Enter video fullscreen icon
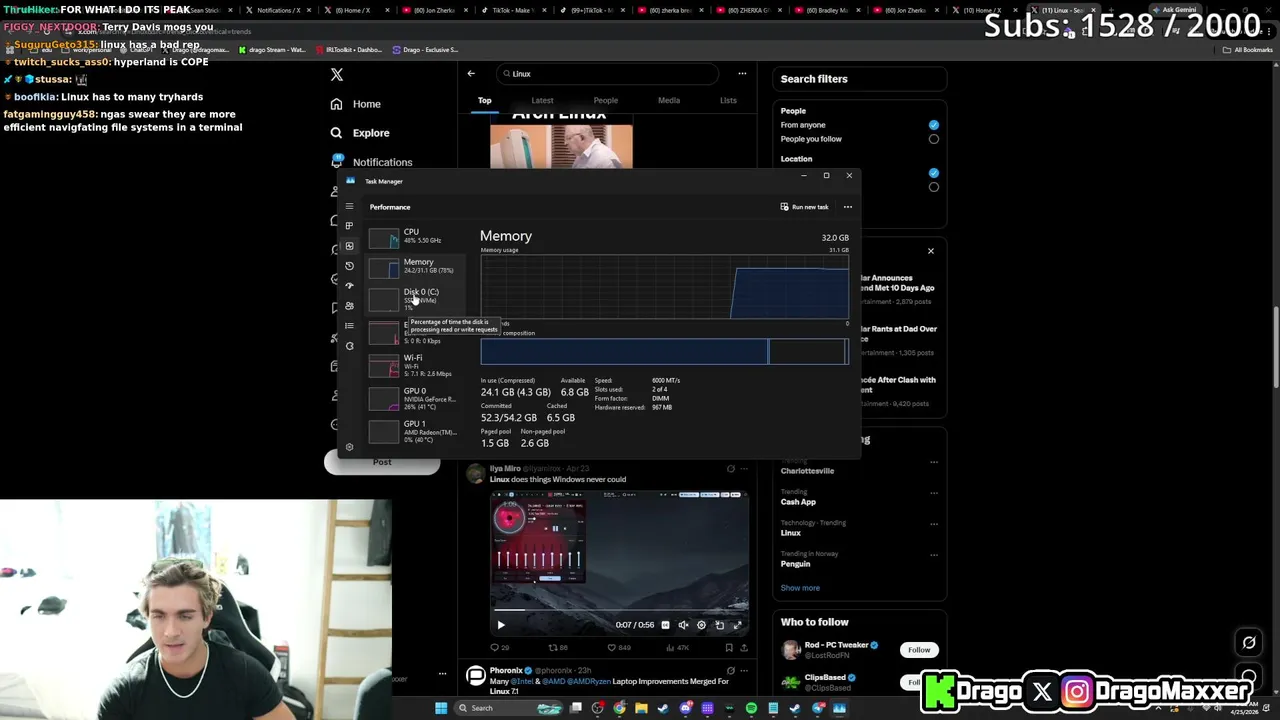Image resolution: width=1280 pixels, height=720 pixels. tap(737, 625)
